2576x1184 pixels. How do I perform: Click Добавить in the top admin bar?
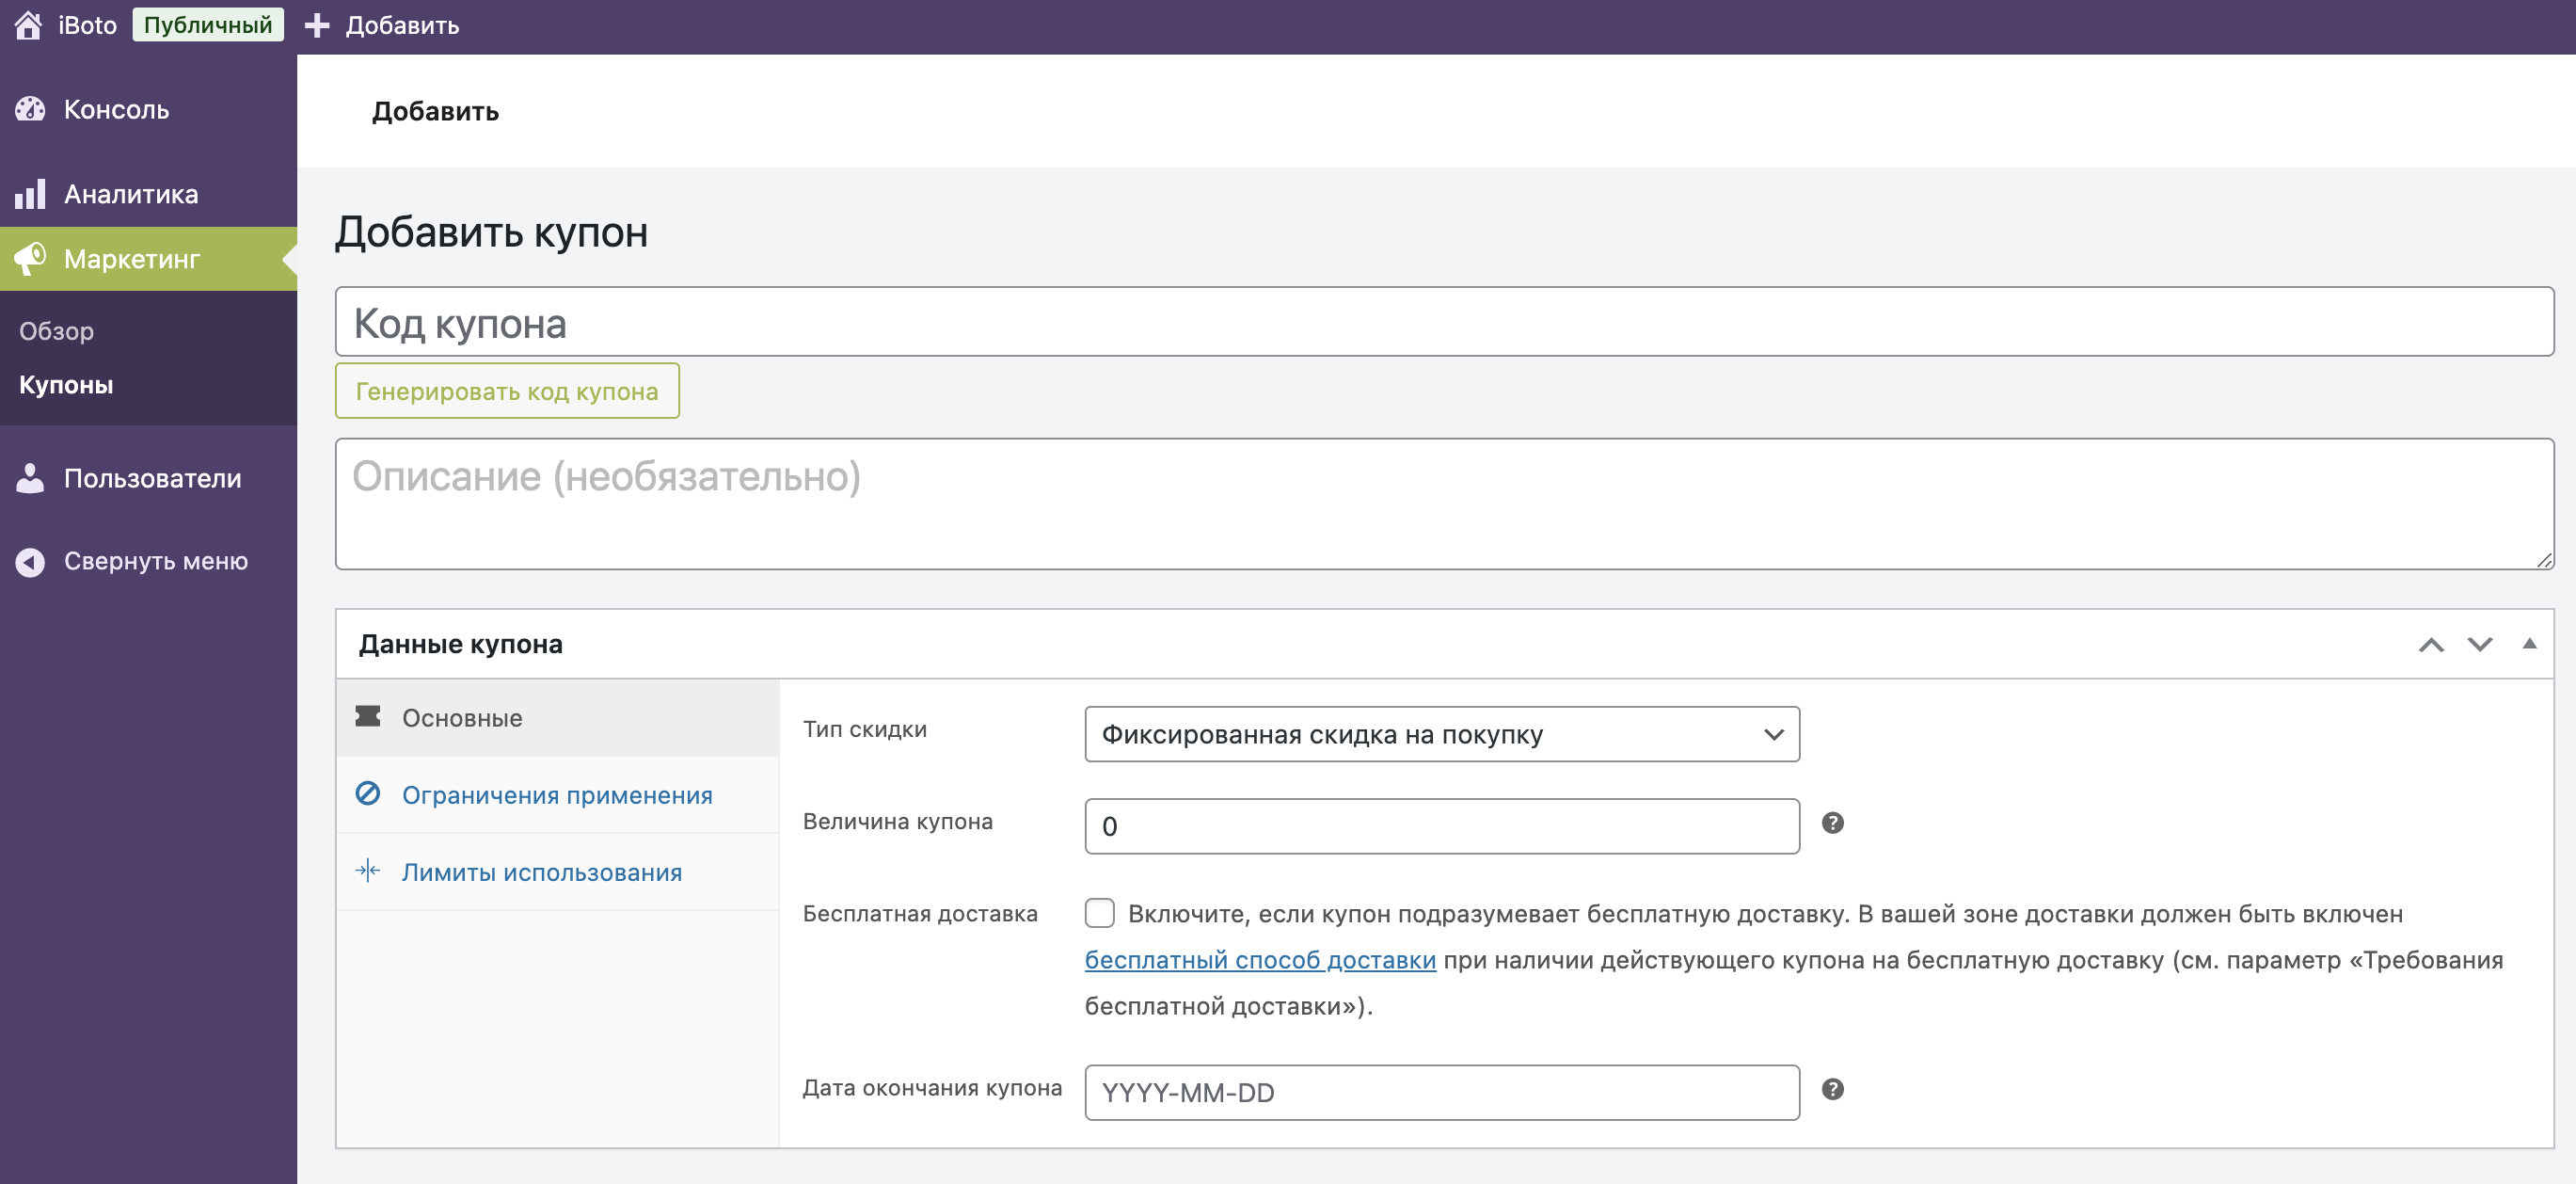(402, 25)
